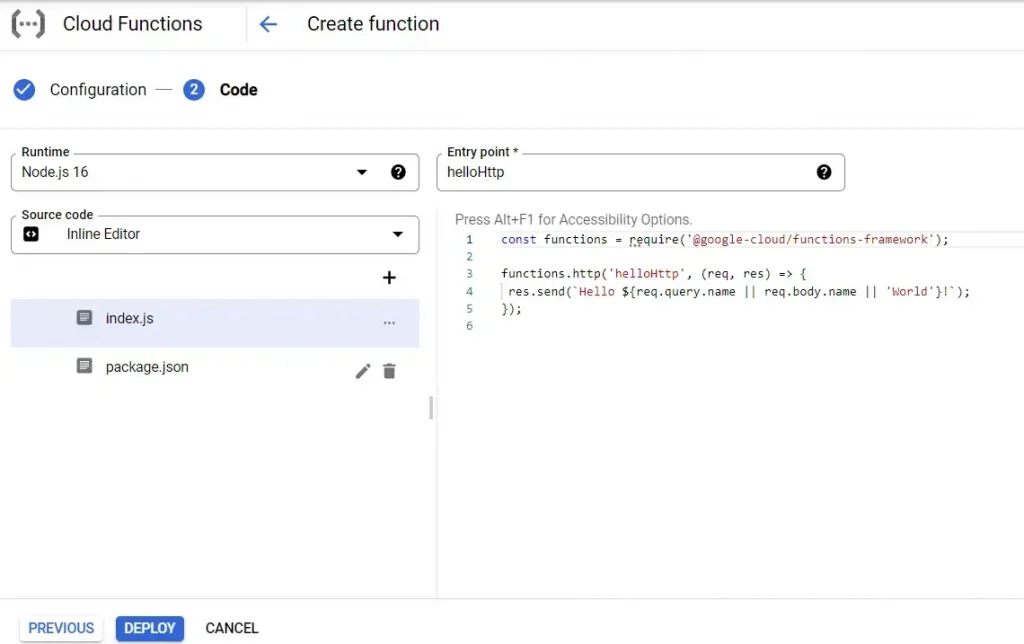Deploy the function with DEPLOY button
This screenshot has width=1024, height=644.
(x=150, y=628)
